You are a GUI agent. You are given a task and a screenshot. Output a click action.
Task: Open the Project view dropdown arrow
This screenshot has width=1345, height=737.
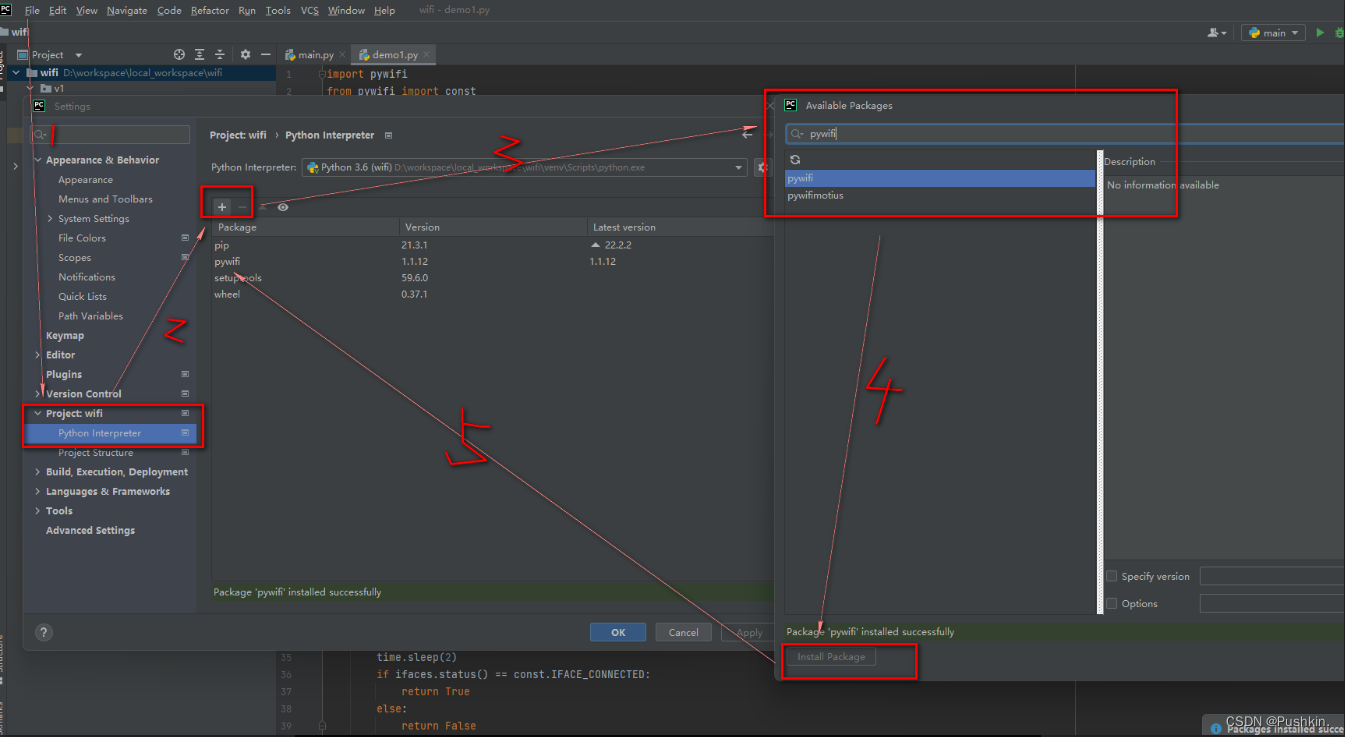click(x=79, y=55)
